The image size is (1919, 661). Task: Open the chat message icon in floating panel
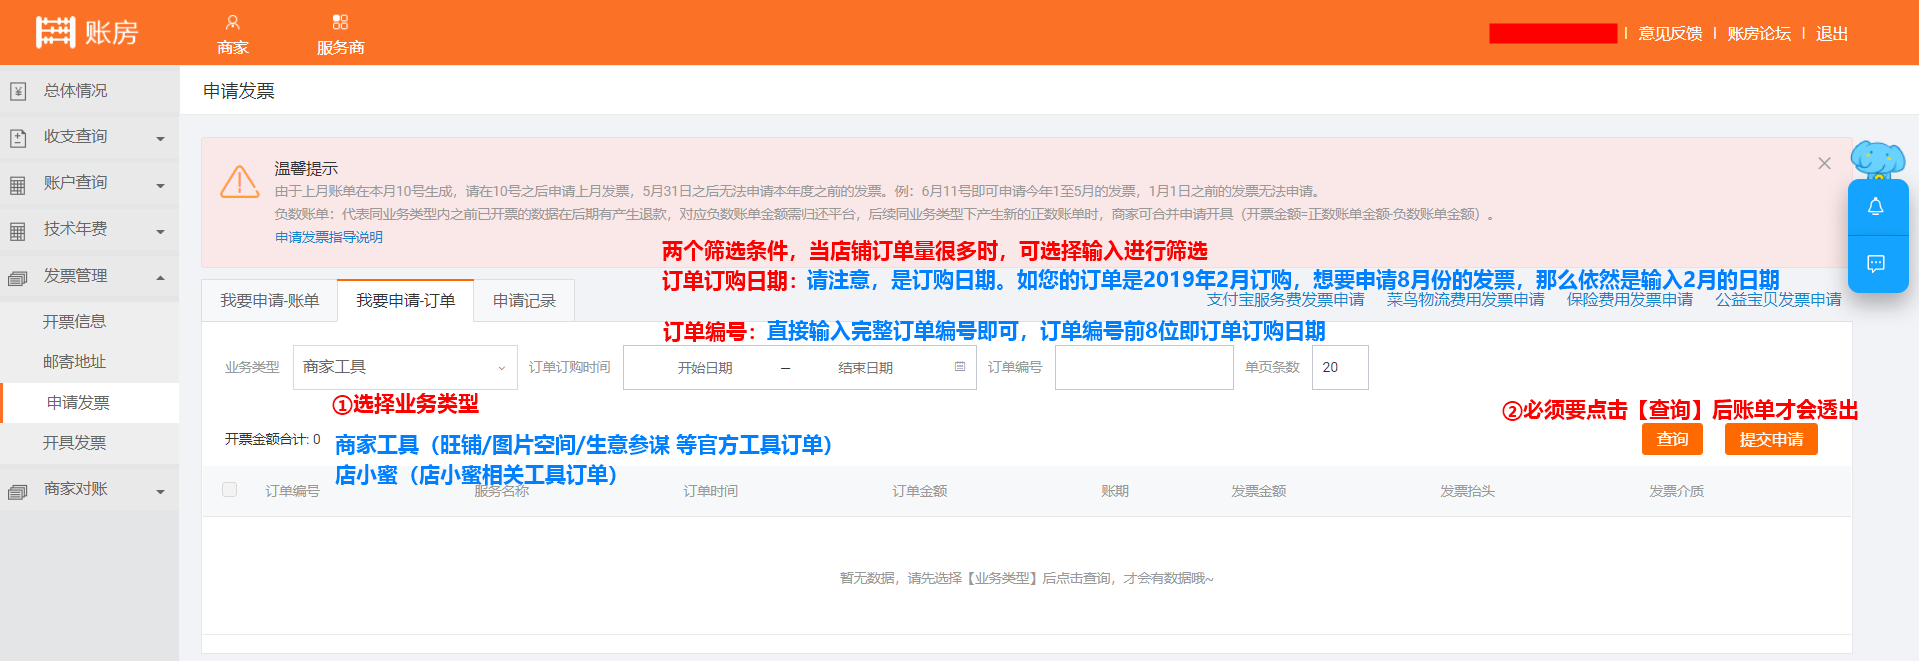click(1876, 264)
